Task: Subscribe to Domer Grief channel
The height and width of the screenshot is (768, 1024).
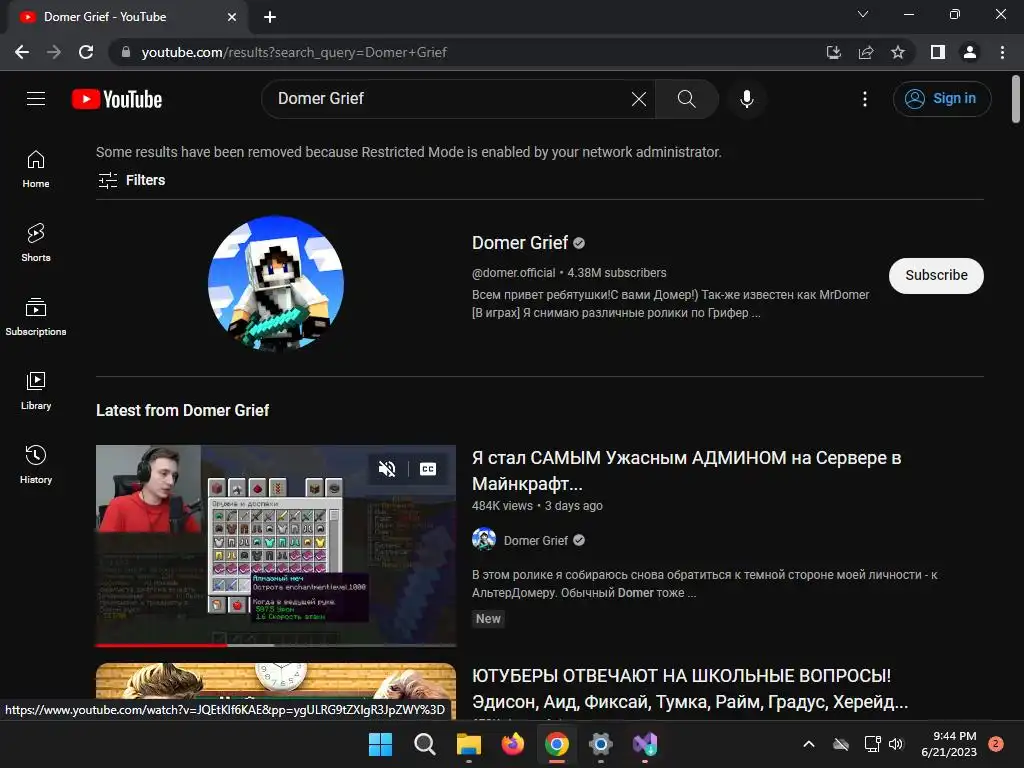Action: [x=936, y=276]
